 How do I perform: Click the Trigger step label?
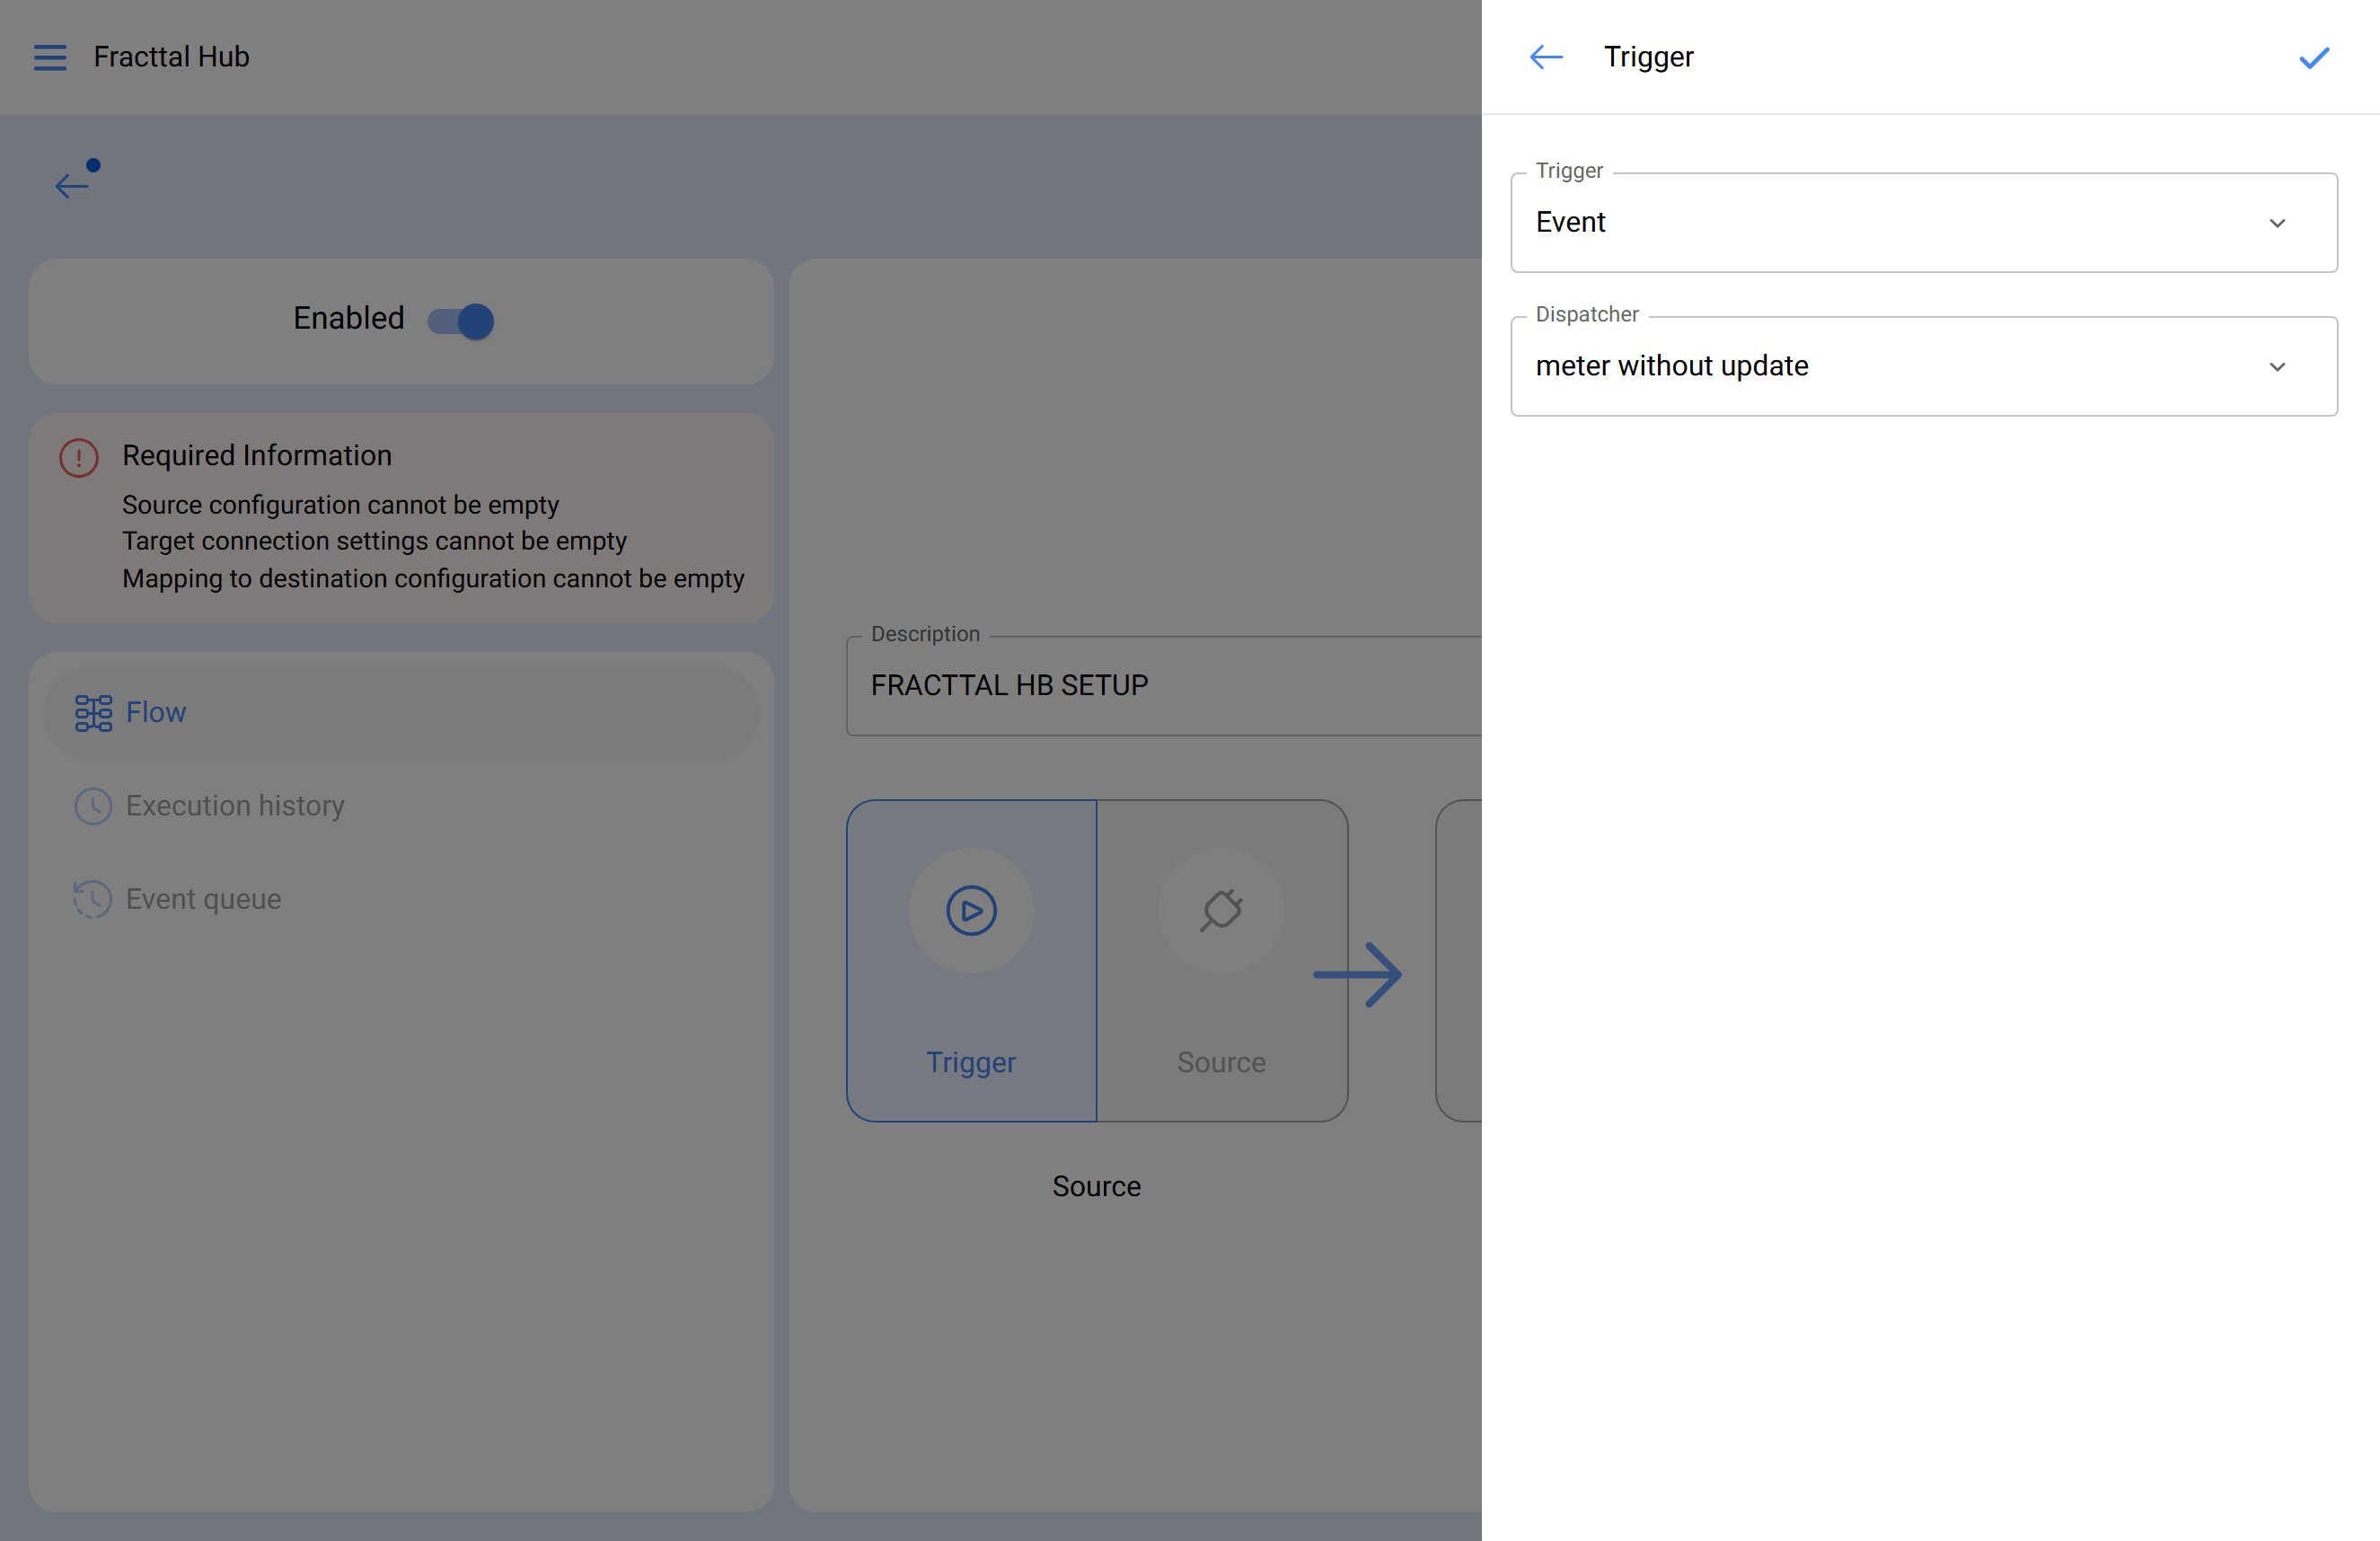point(970,1062)
